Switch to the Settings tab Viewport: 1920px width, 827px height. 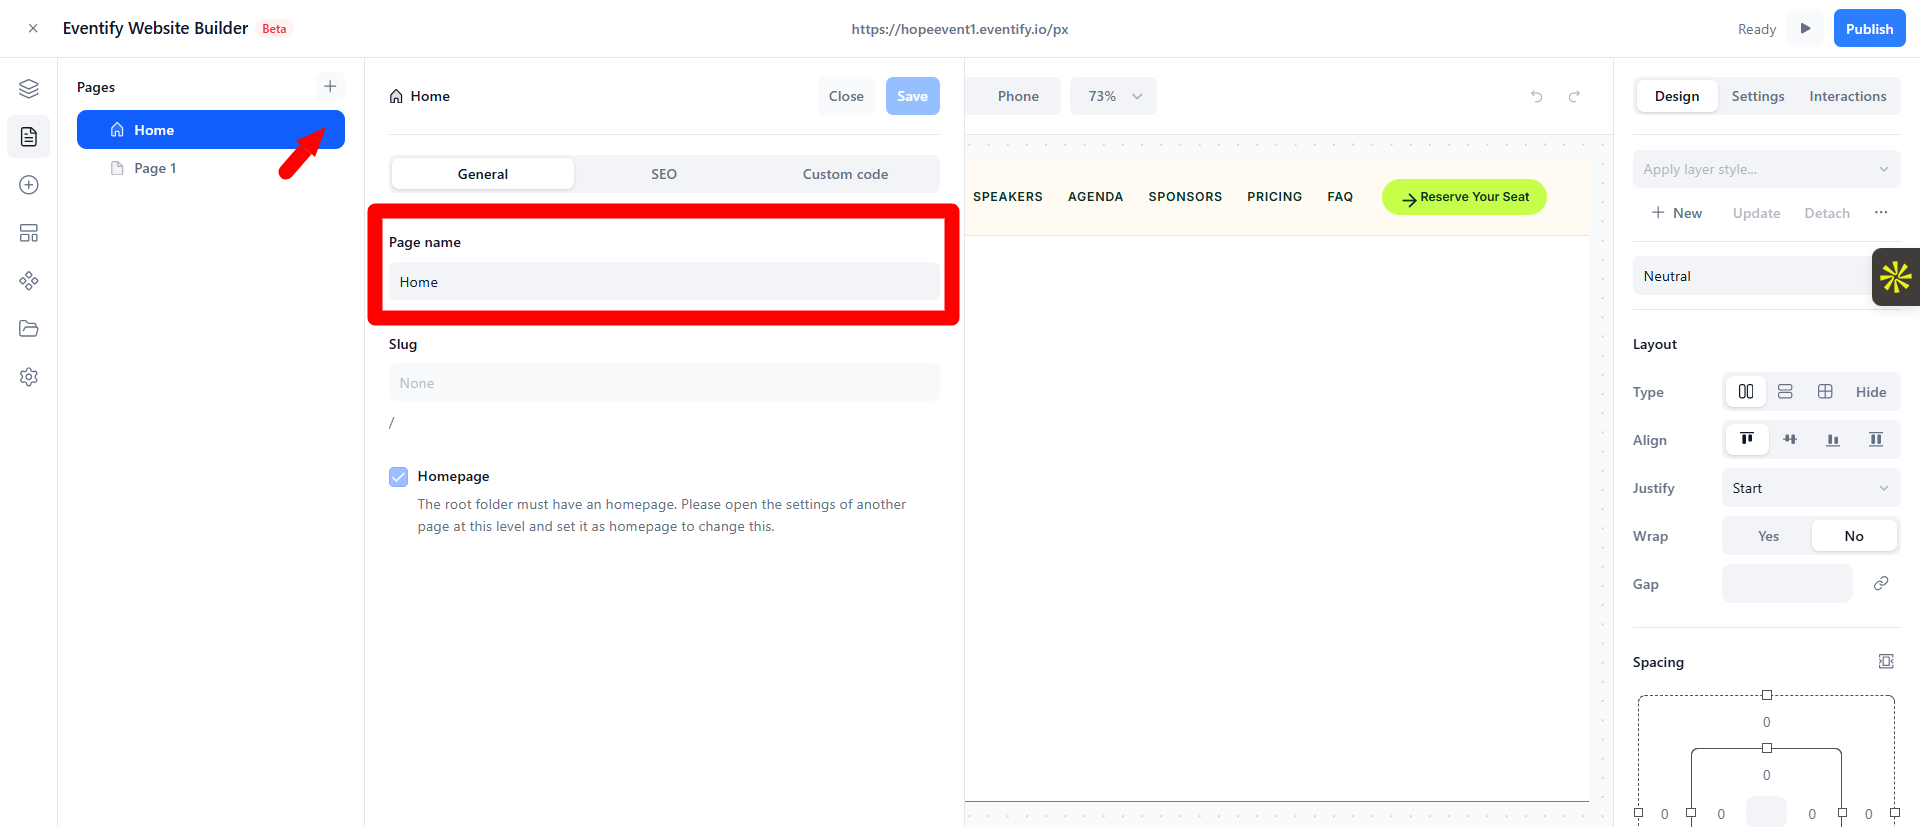[x=1758, y=96]
